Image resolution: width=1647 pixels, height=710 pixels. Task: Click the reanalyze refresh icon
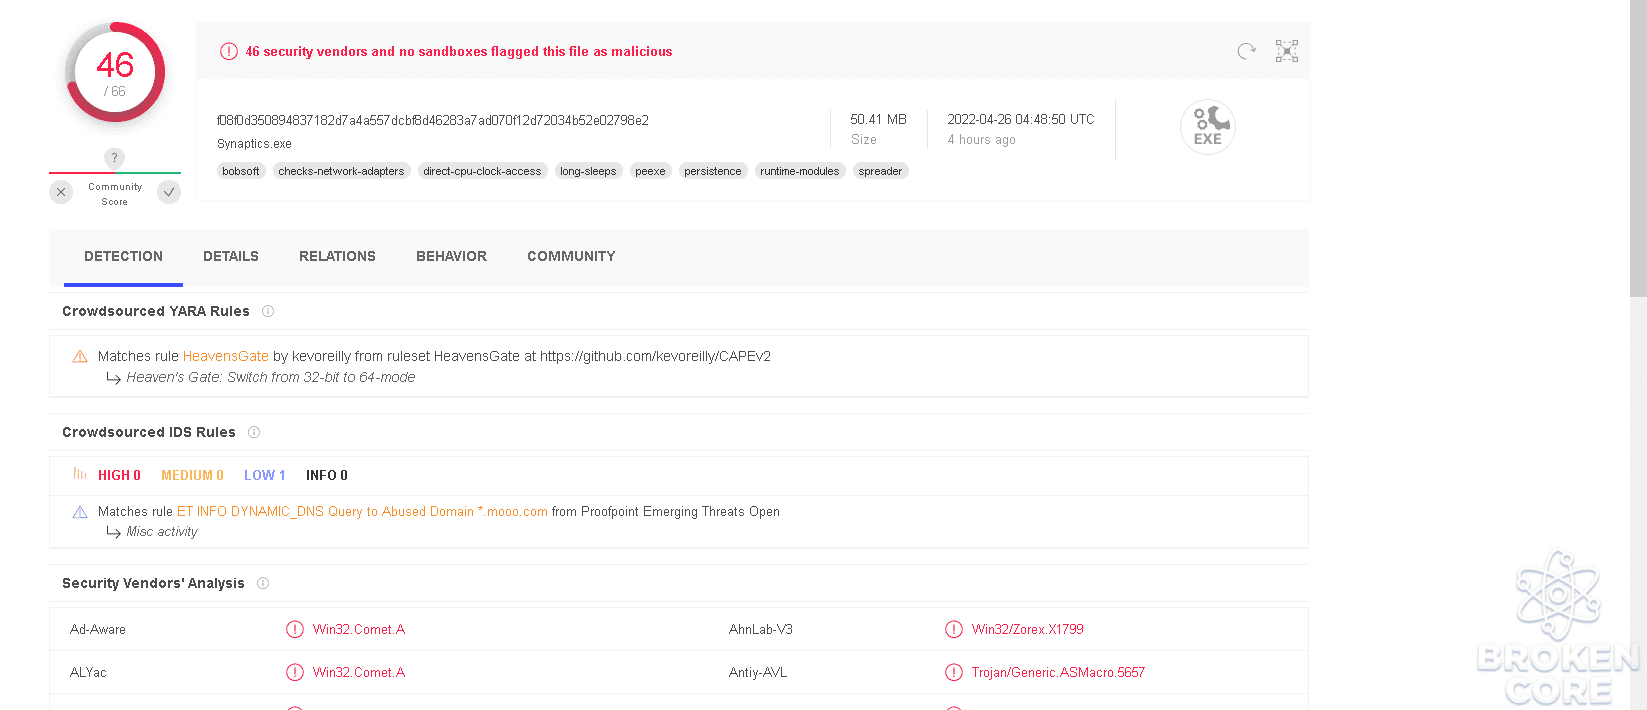click(1246, 51)
